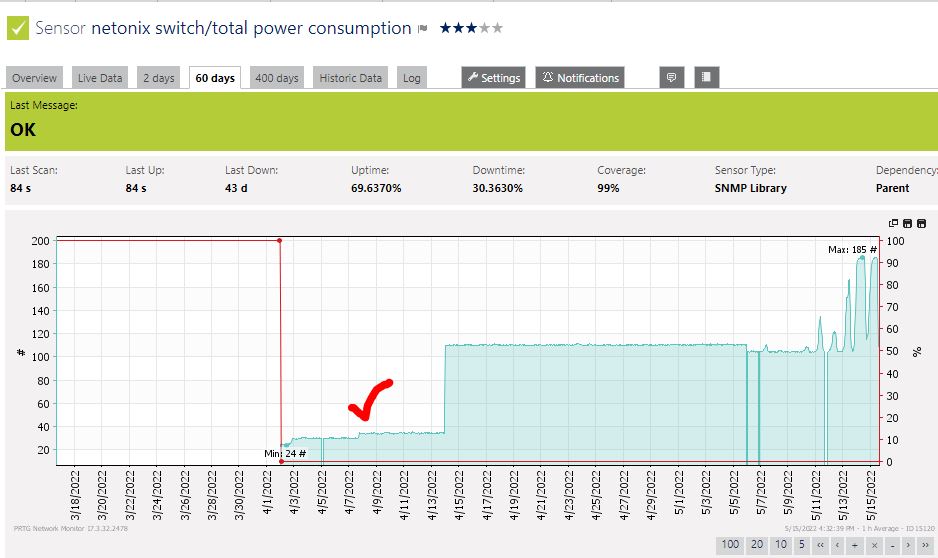Open the comment bubble icon tab
This screenshot has height=558, width=938.
672,77
